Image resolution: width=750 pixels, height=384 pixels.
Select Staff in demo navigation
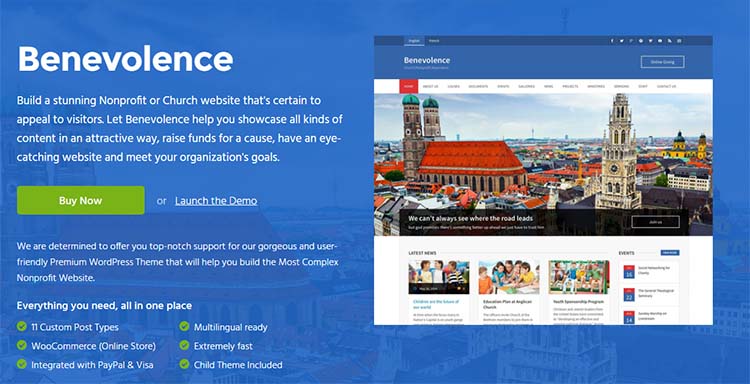click(x=643, y=87)
